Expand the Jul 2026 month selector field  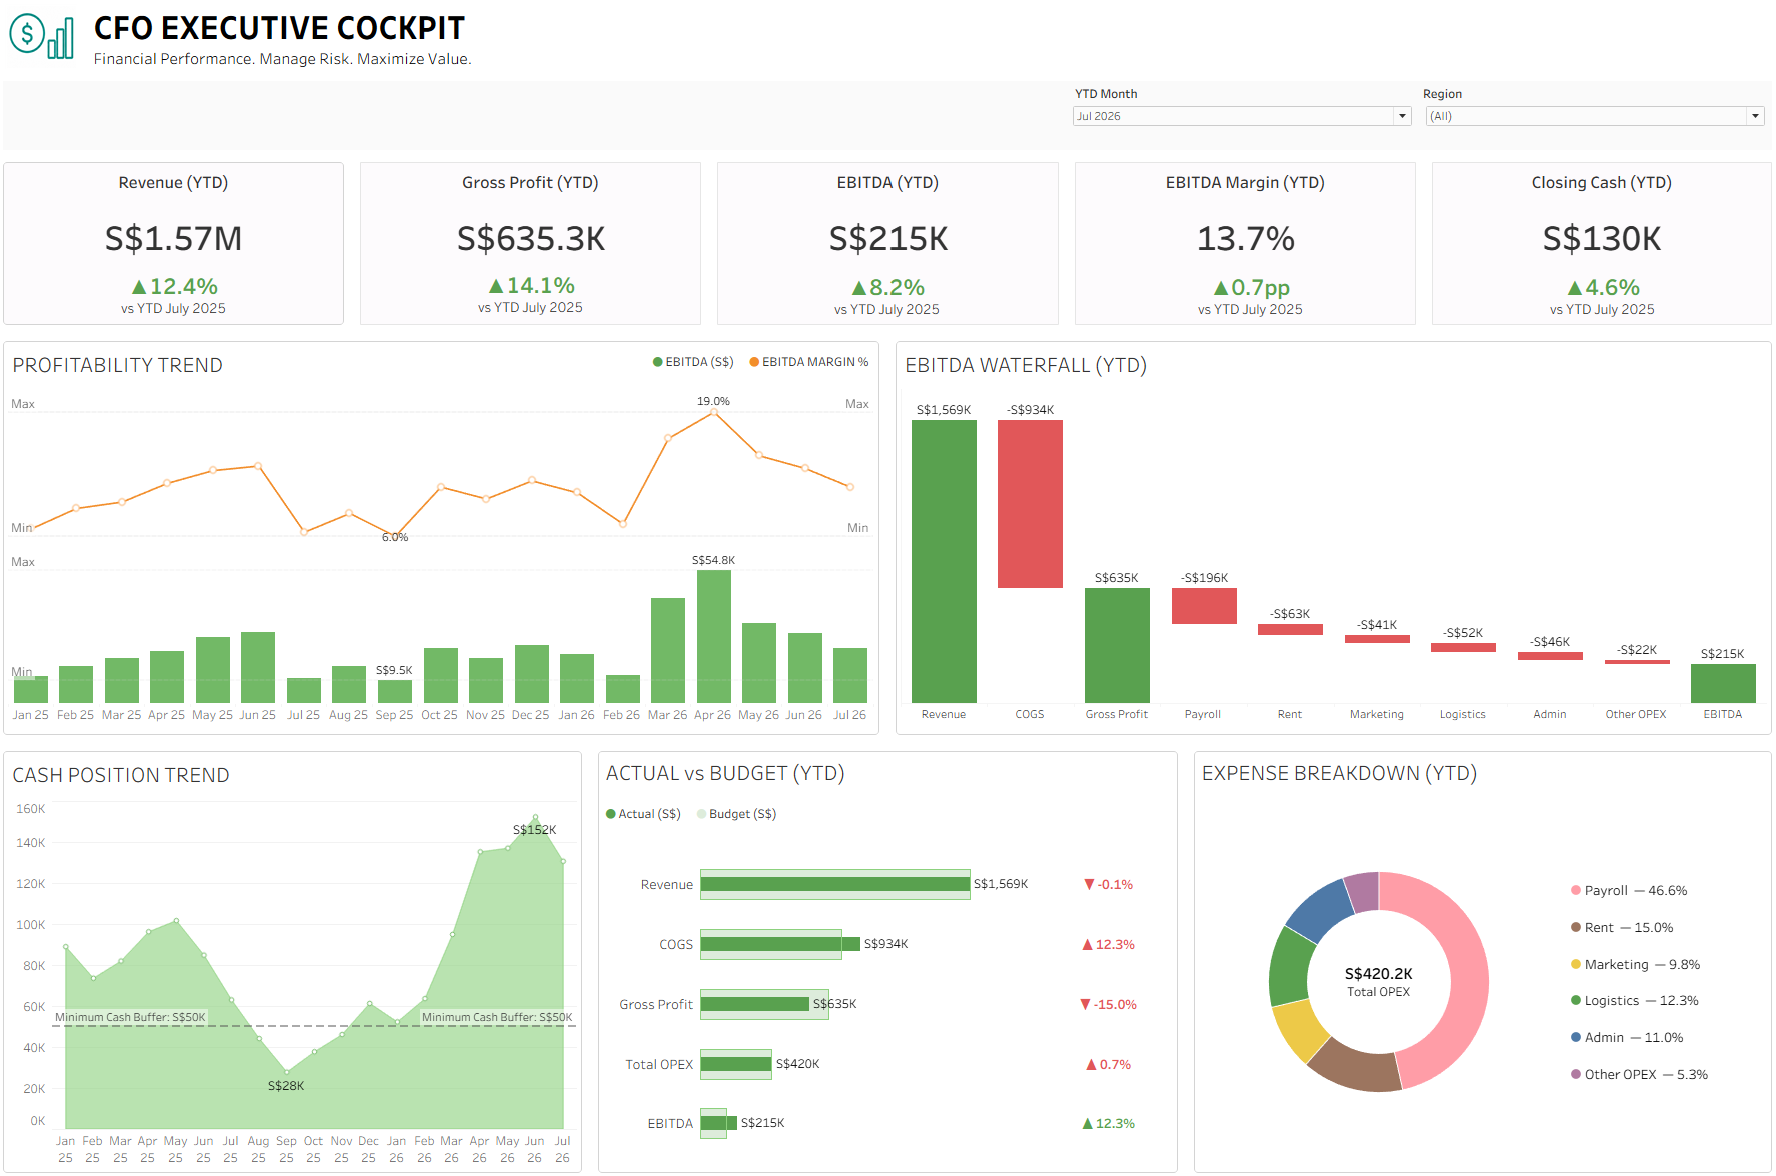click(x=1241, y=116)
